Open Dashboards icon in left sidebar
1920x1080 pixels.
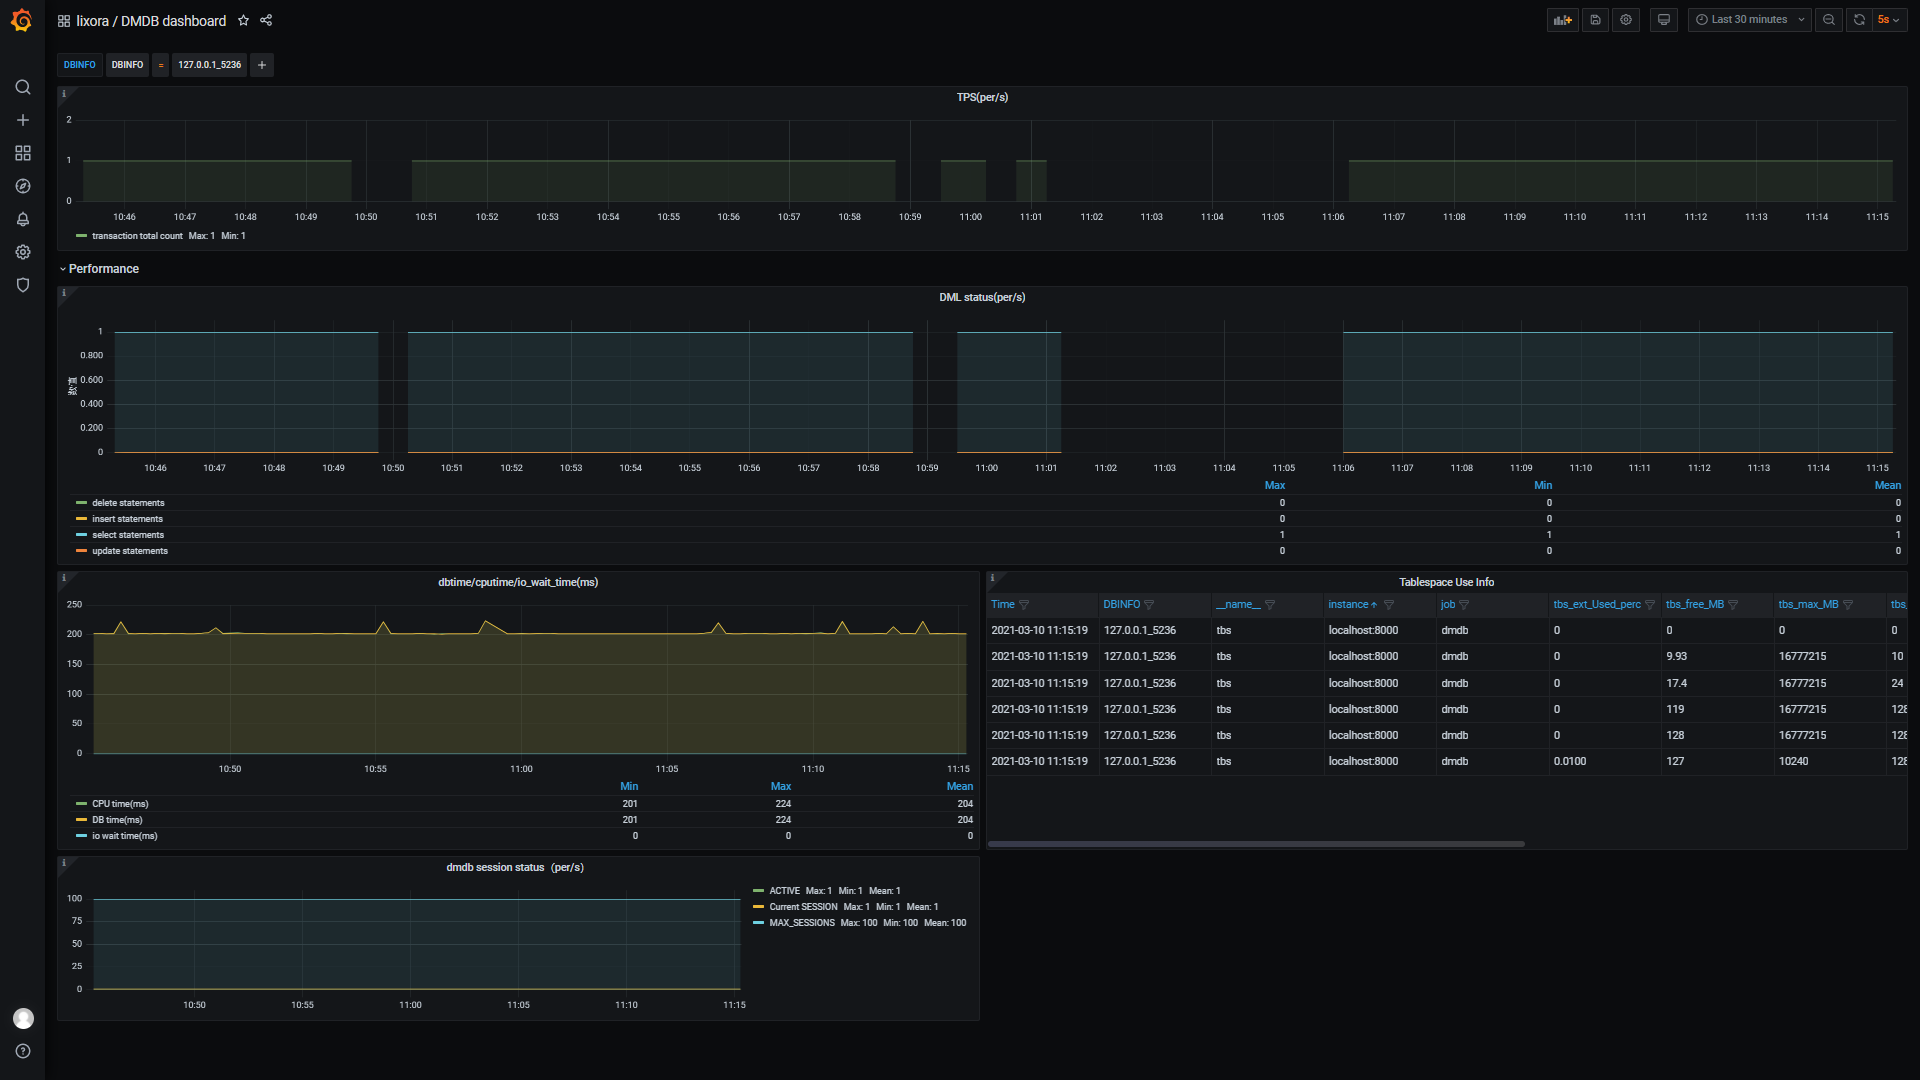pyautogui.click(x=22, y=153)
